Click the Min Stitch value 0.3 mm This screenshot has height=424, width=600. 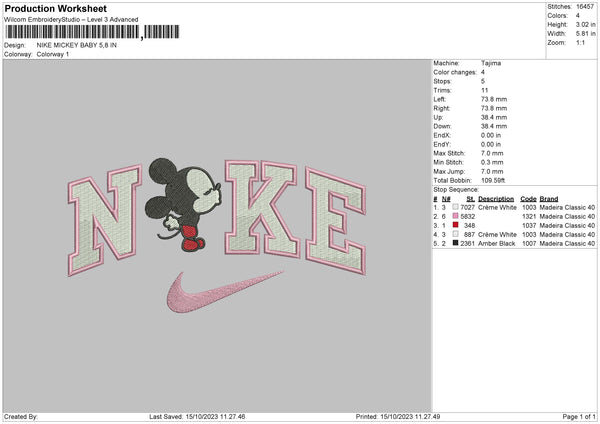pyautogui.click(x=492, y=162)
